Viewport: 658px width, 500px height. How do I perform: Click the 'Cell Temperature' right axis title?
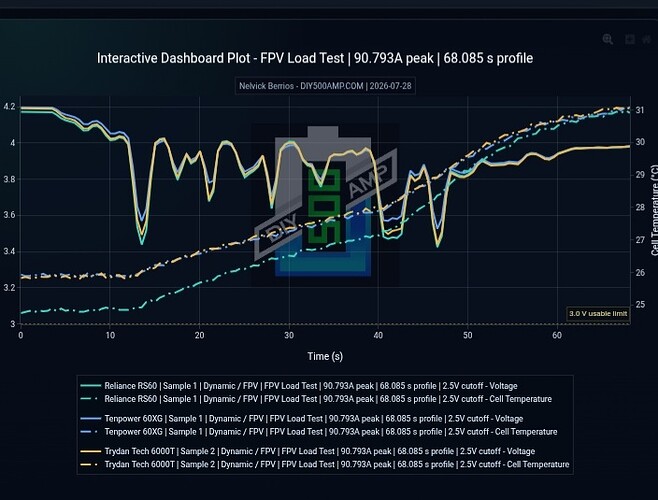point(654,210)
